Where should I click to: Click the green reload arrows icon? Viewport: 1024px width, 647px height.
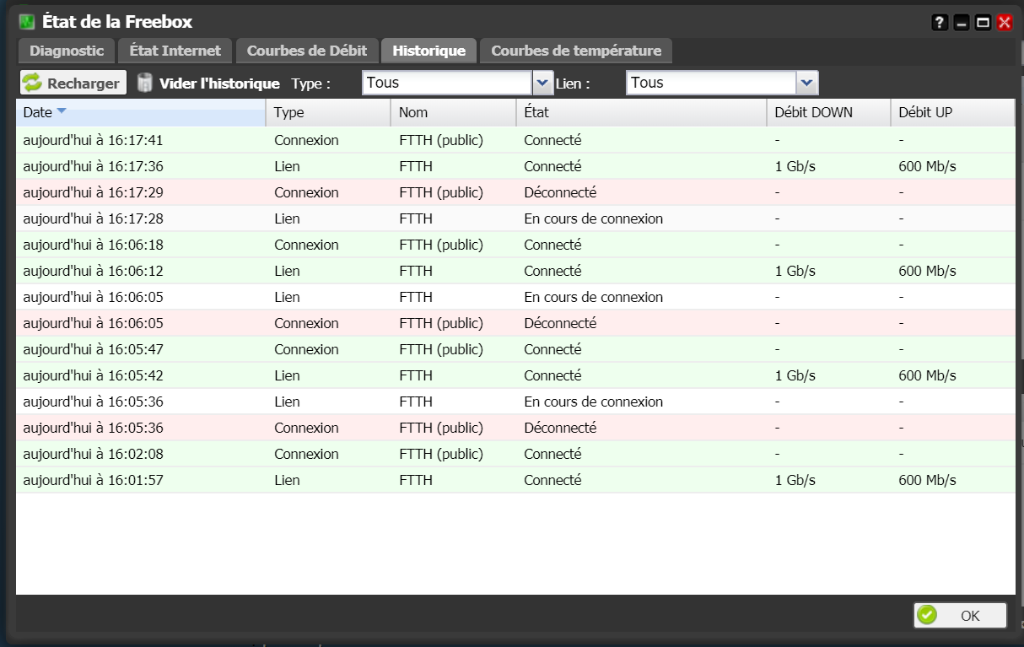click(32, 82)
